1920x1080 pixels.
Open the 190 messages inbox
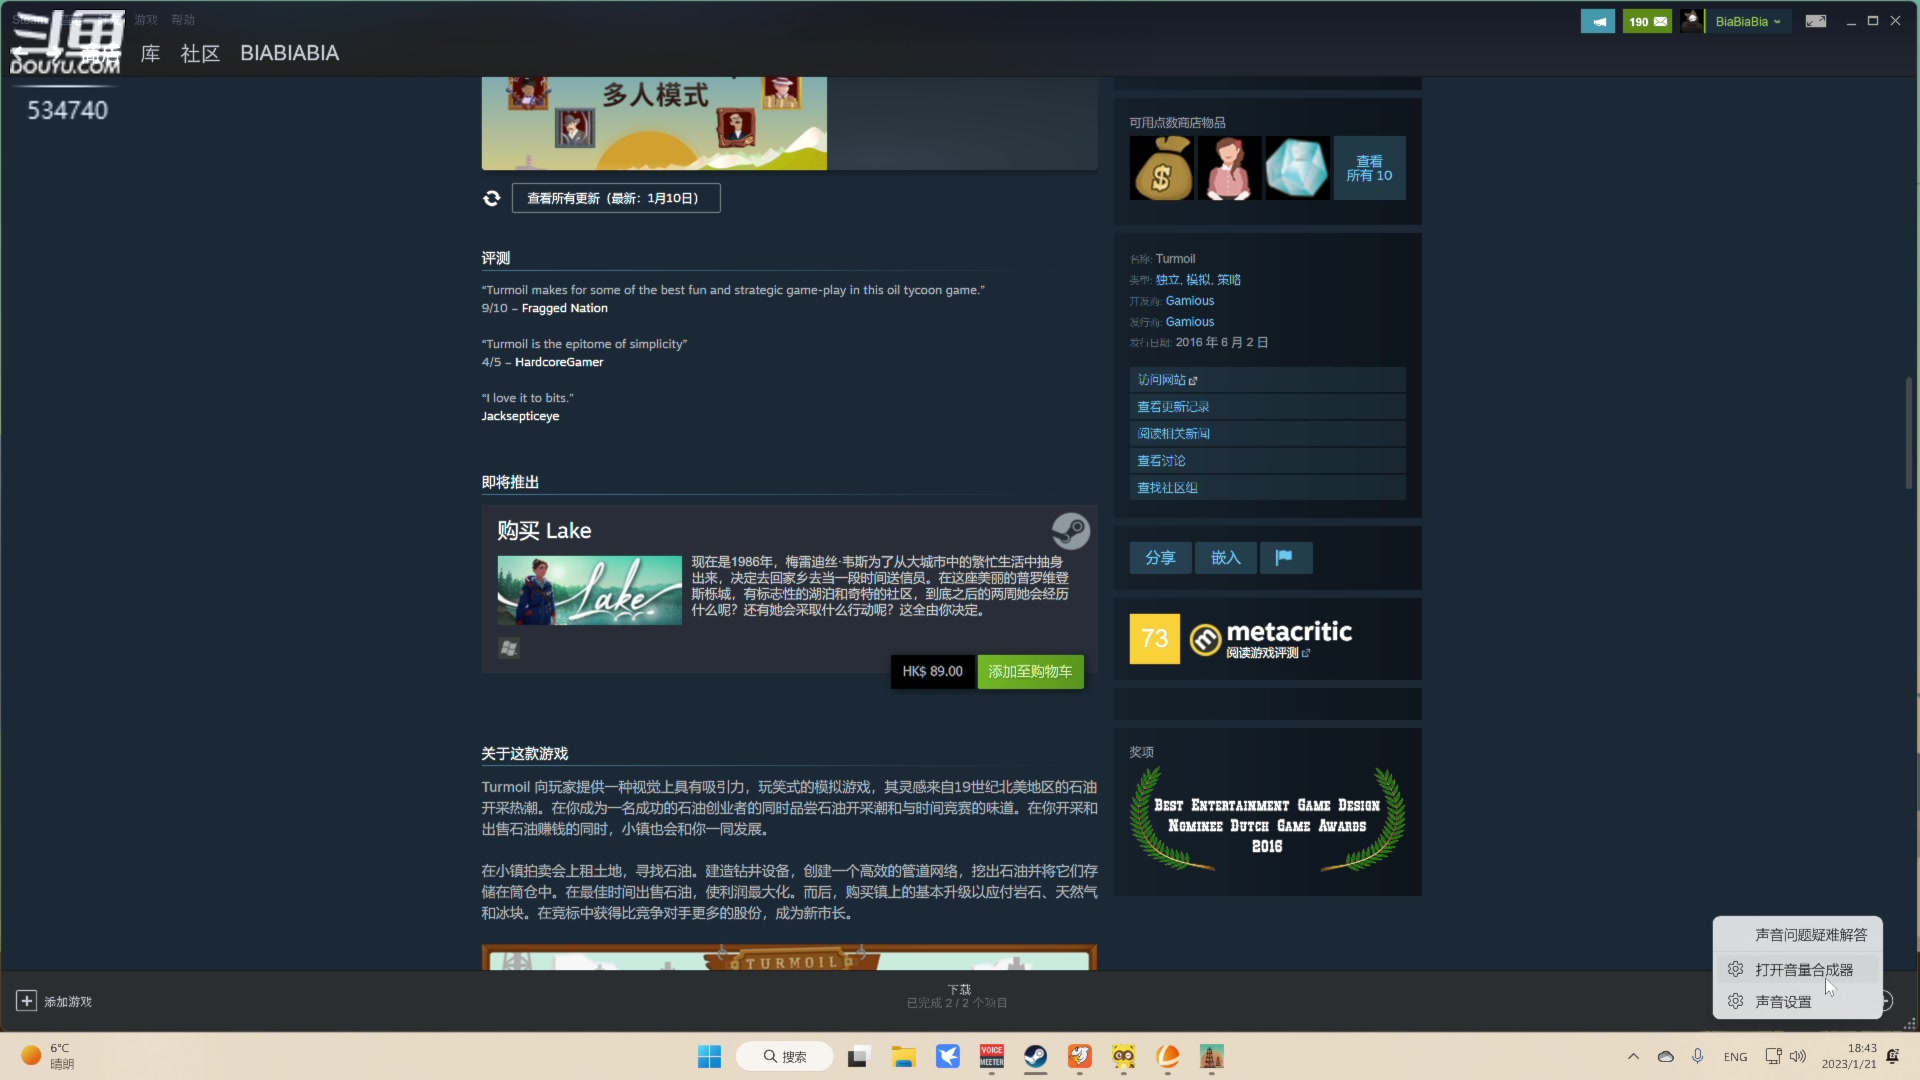point(1647,21)
